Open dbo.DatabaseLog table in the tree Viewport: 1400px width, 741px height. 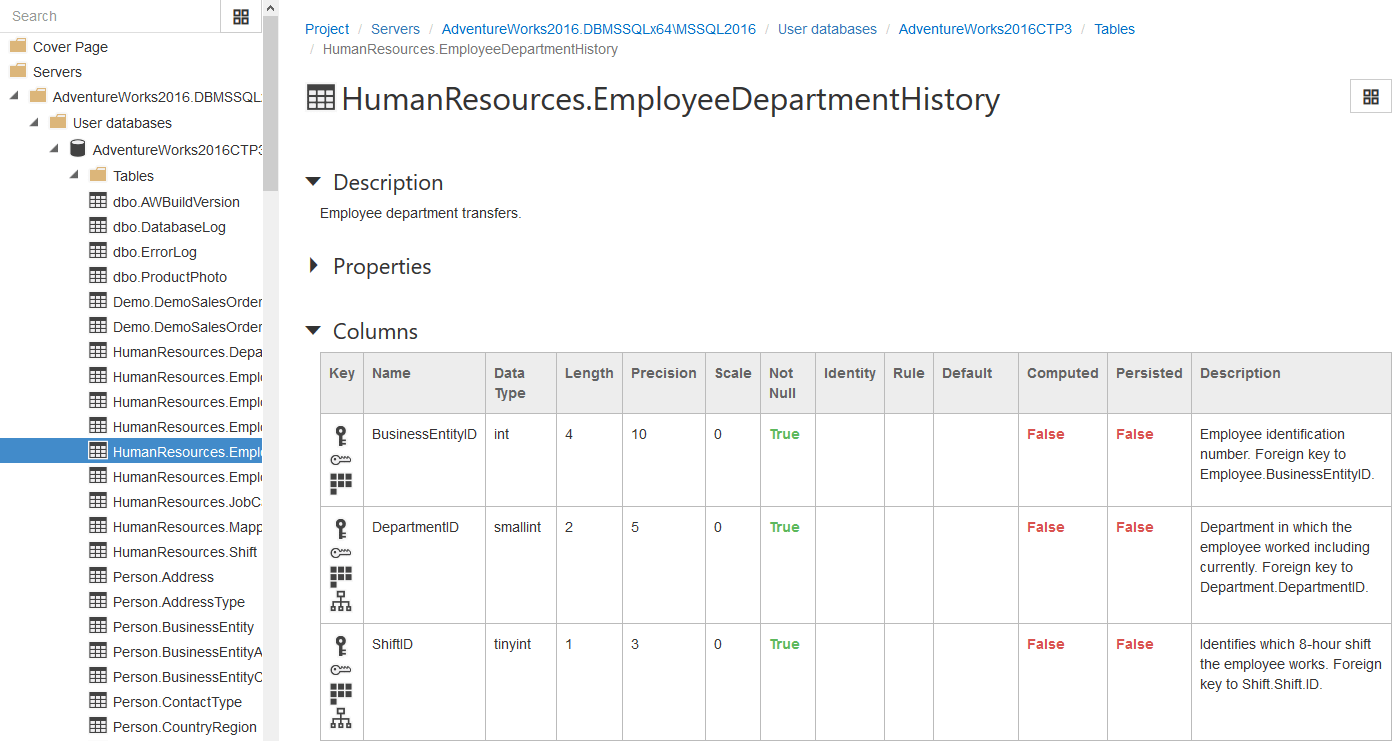(169, 227)
